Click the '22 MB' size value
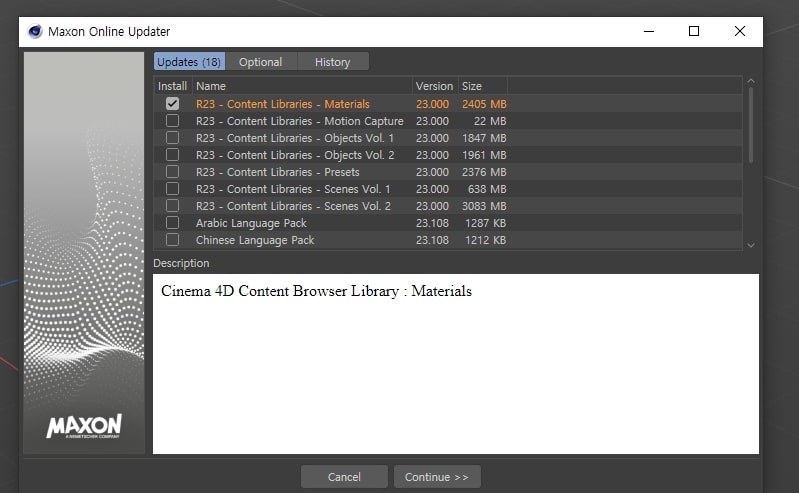This screenshot has width=799, height=493. (x=490, y=121)
